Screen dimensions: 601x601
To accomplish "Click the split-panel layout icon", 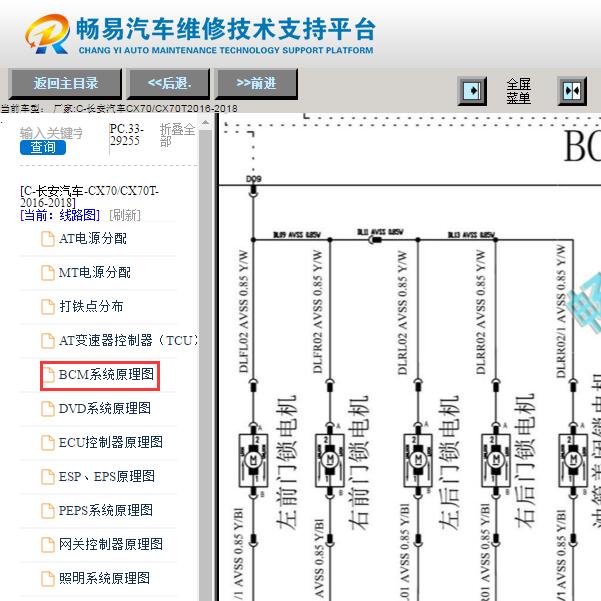I will coord(572,91).
